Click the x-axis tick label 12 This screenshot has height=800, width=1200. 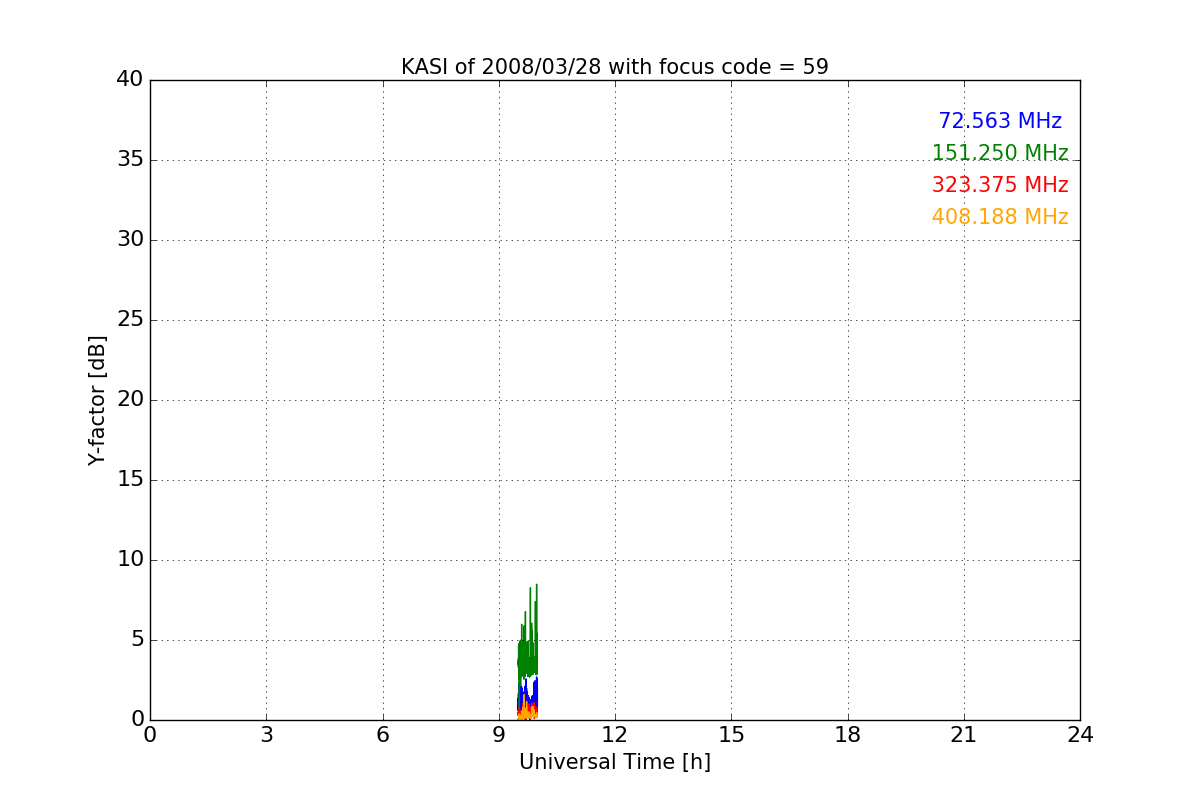coord(615,735)
